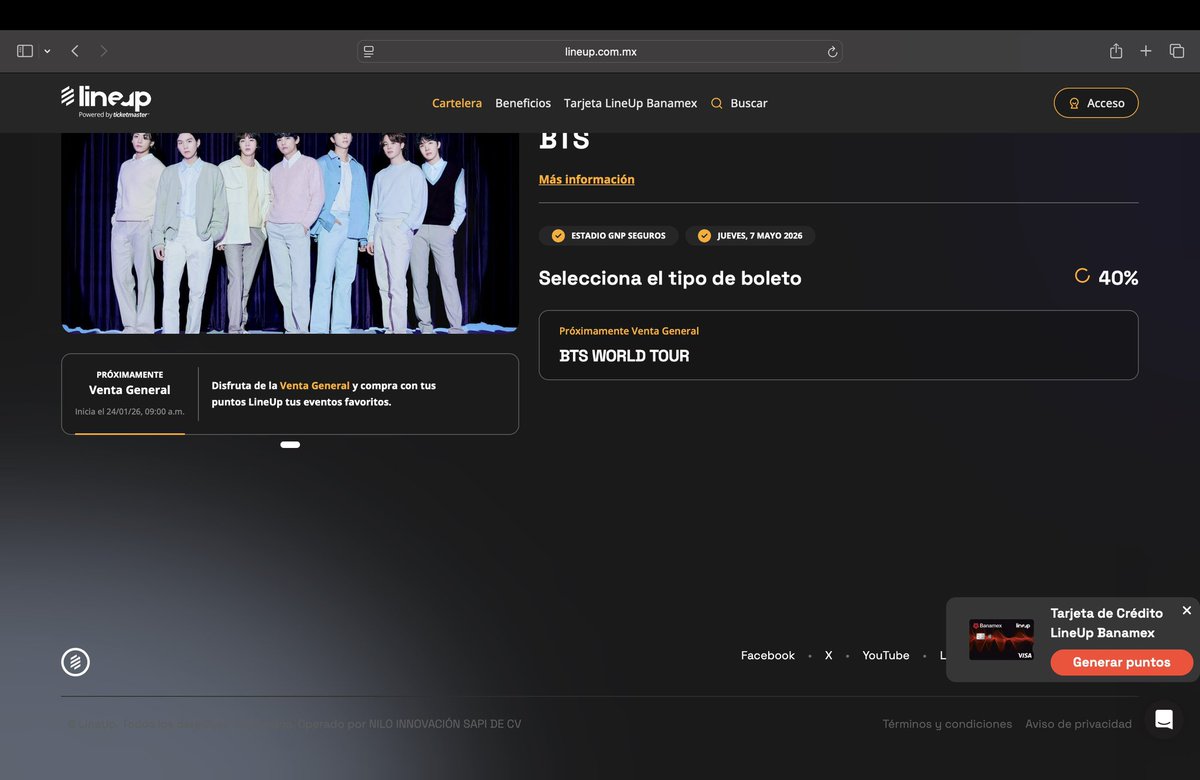This screenshot has width=1200, height=780.
Task: Open the Facebook footer link
Action: pos(768,656)
